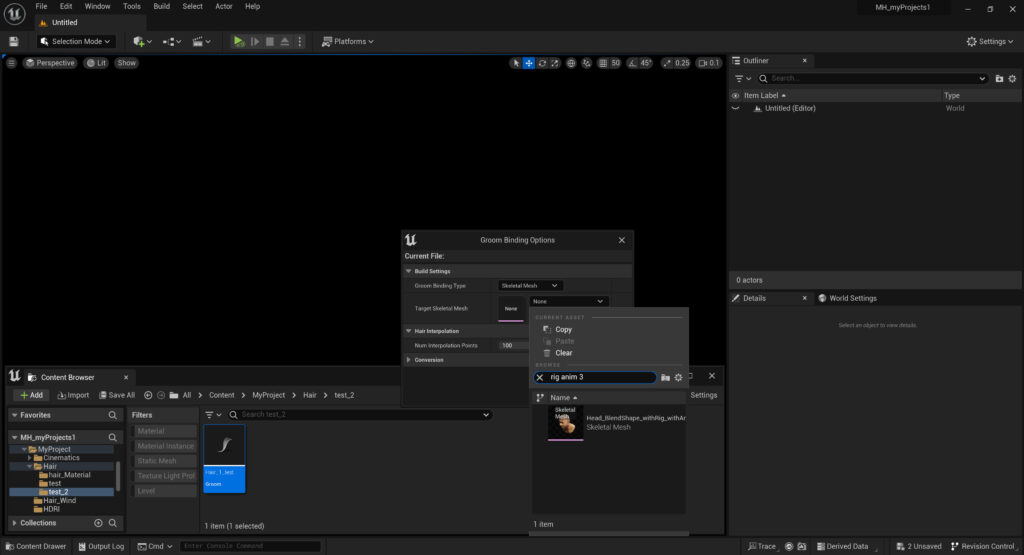
Task: Open the asset picker view options gear
Action: pyautogui.click(x=678, y=377)
